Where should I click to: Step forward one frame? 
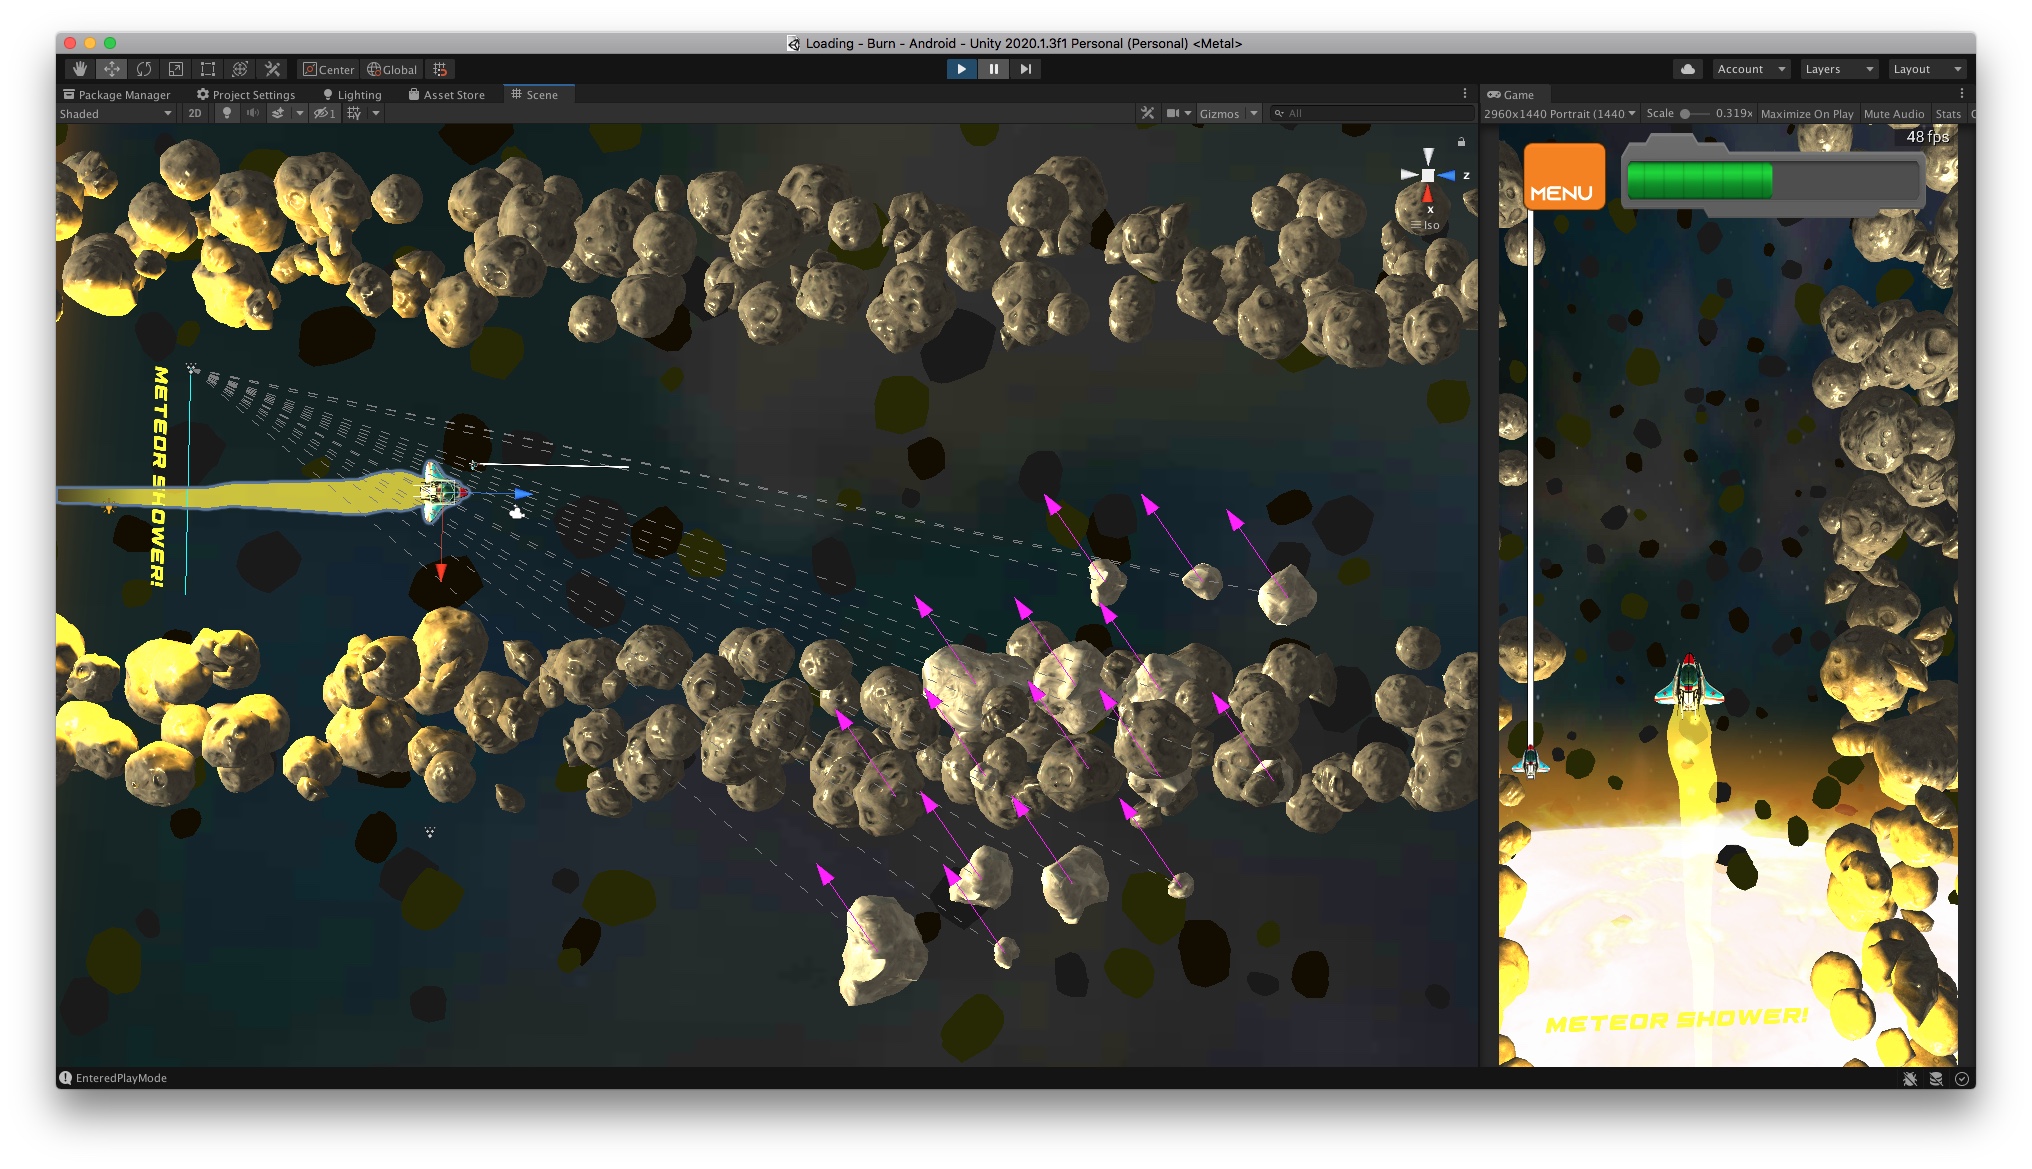point(1025,69)
